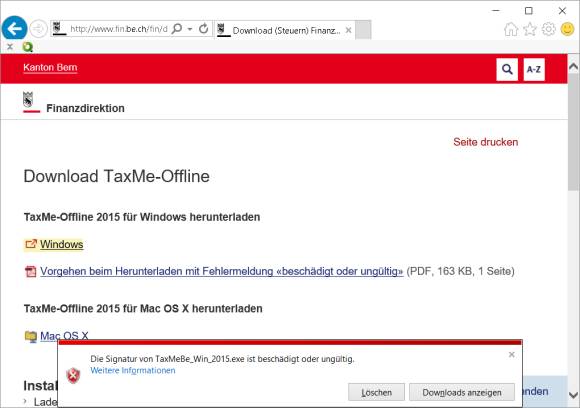Open the Mac OS X download link
The image size is (580, 408).
click(x=64, y=336)
